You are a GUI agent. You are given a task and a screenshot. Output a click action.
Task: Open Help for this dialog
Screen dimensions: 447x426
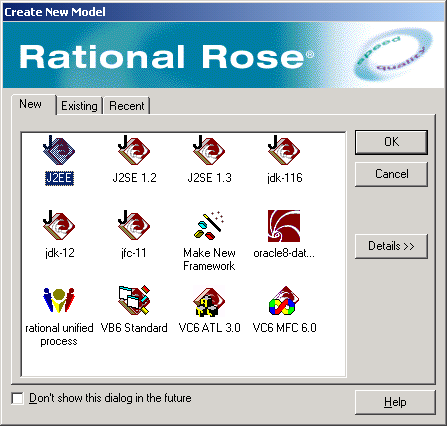(x=395, y=402)
